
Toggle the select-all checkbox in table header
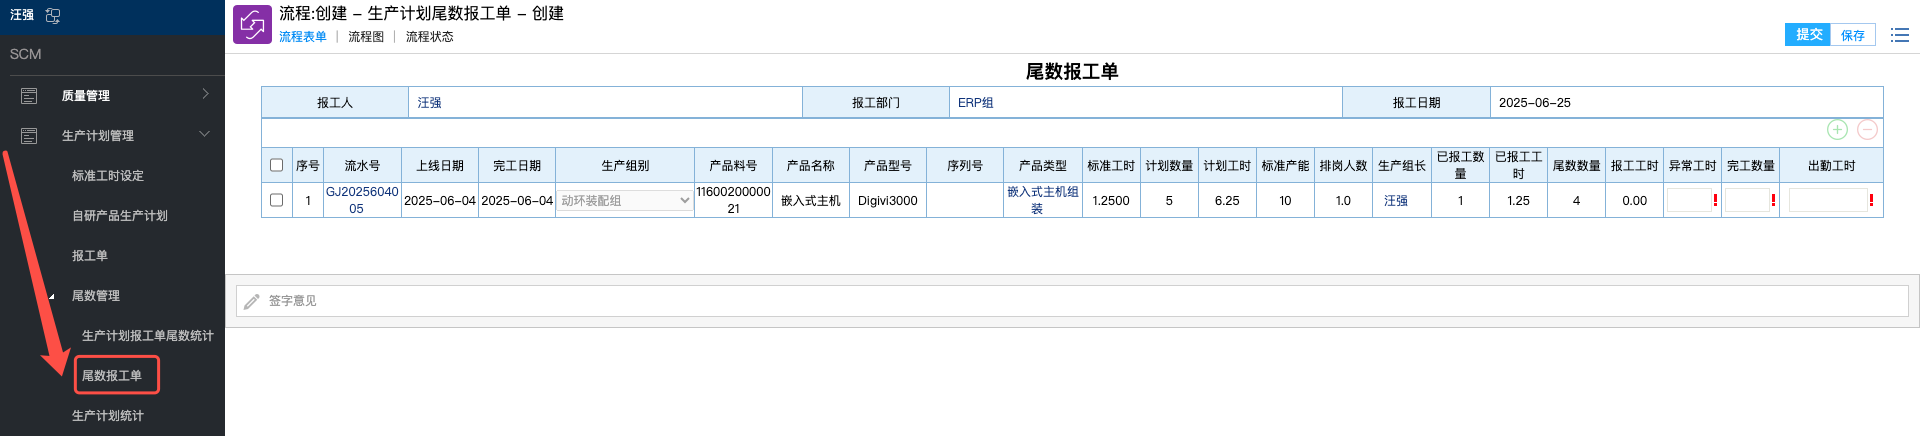click(277, 165)
